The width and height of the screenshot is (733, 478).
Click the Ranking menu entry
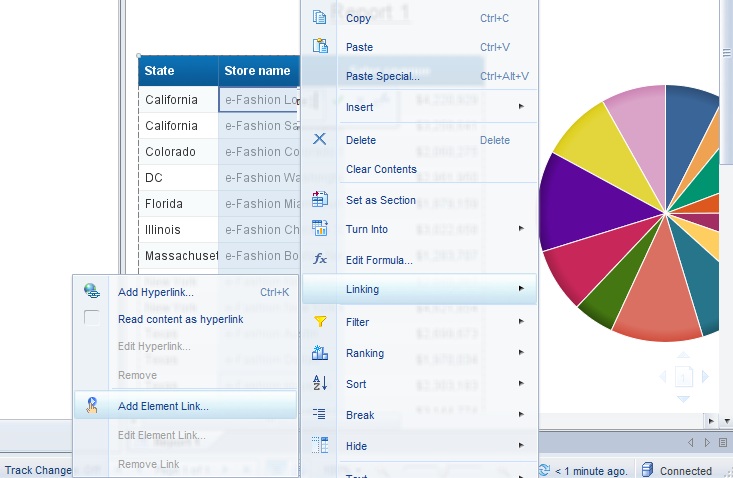pos(420,353)
